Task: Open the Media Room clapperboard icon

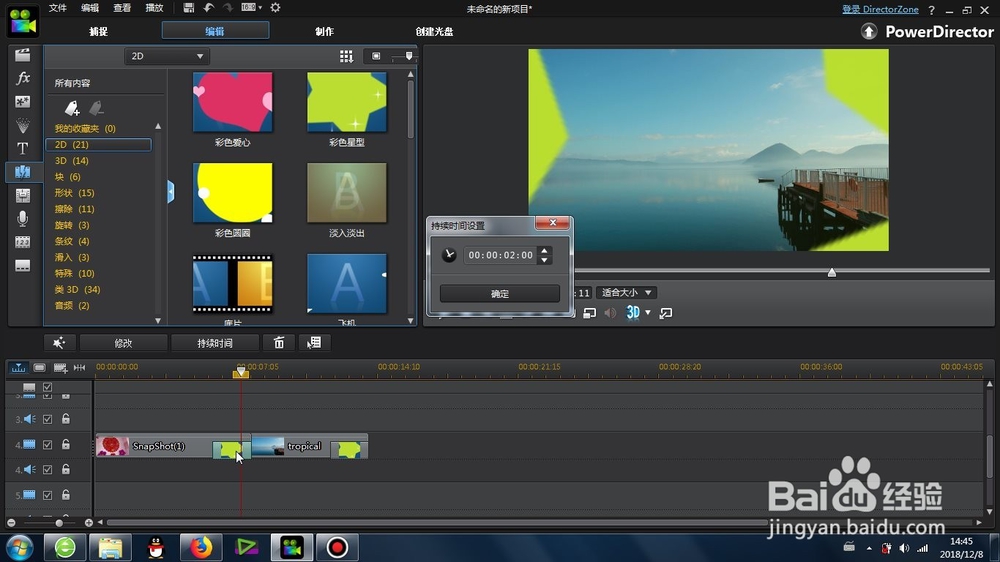Action: pos(22,55)
